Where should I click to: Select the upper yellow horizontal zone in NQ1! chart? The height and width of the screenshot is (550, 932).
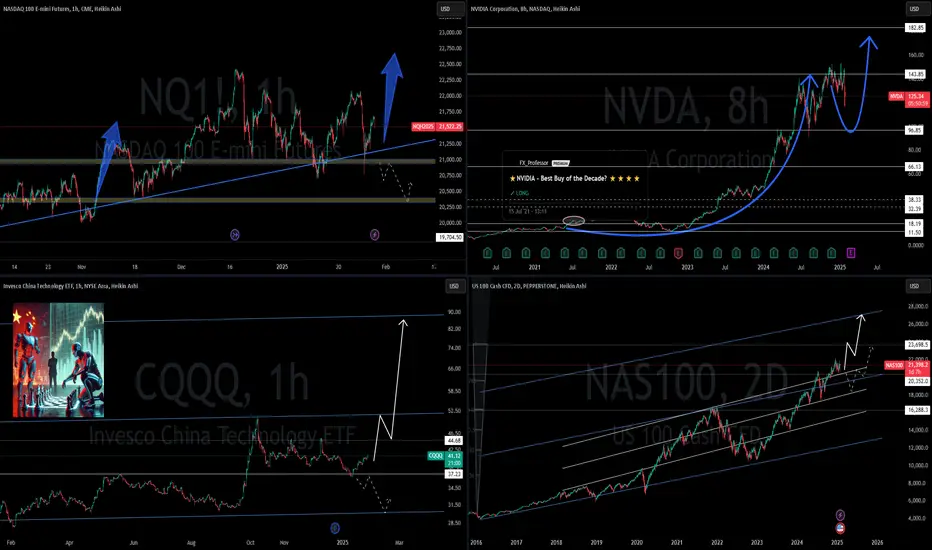218,161
